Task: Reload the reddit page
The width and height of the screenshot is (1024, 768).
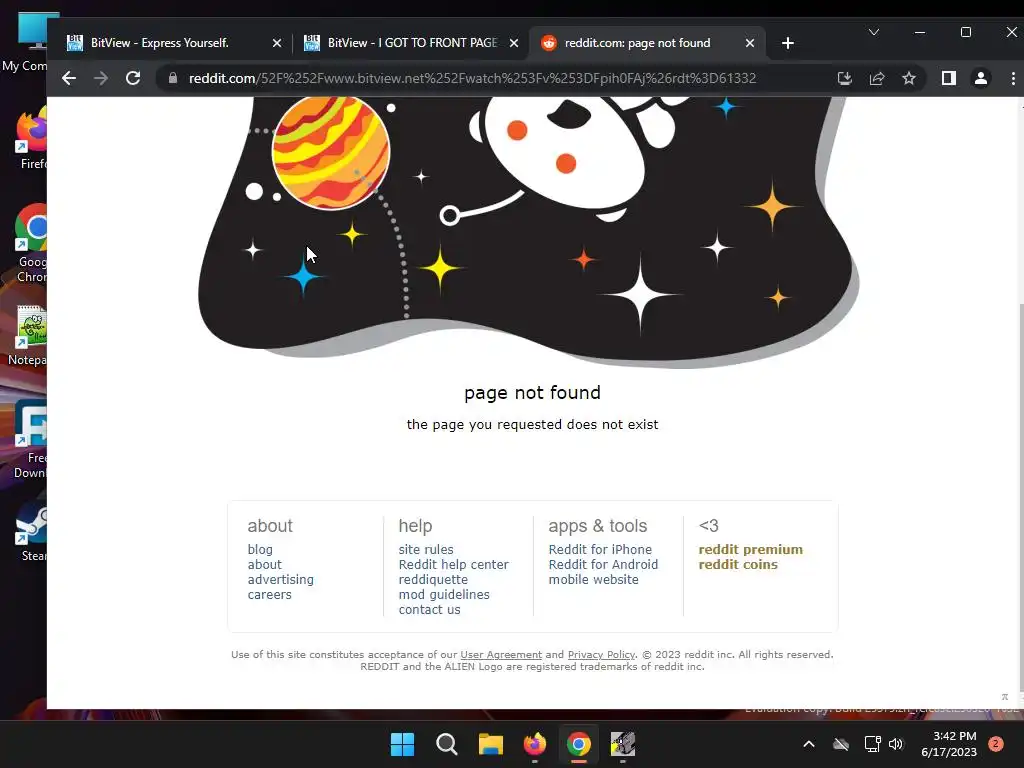Action: coord(133,78)
